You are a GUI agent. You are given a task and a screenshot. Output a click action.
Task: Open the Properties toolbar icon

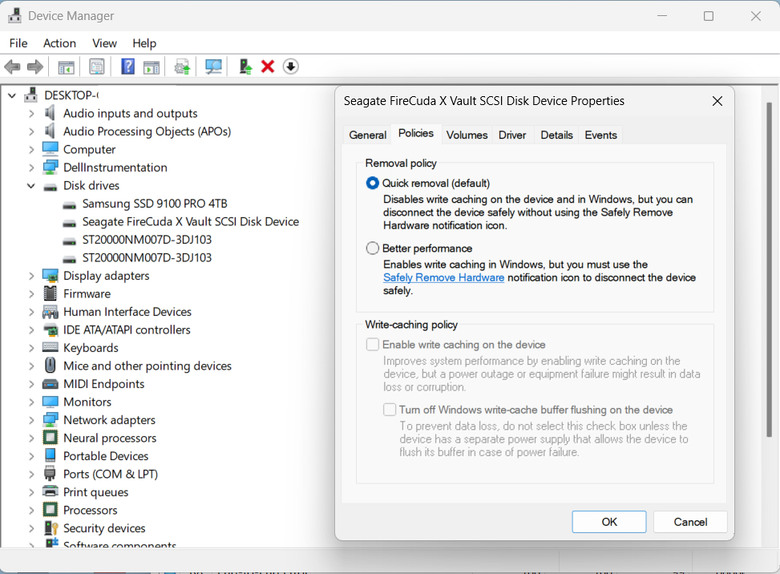point(97,67)
